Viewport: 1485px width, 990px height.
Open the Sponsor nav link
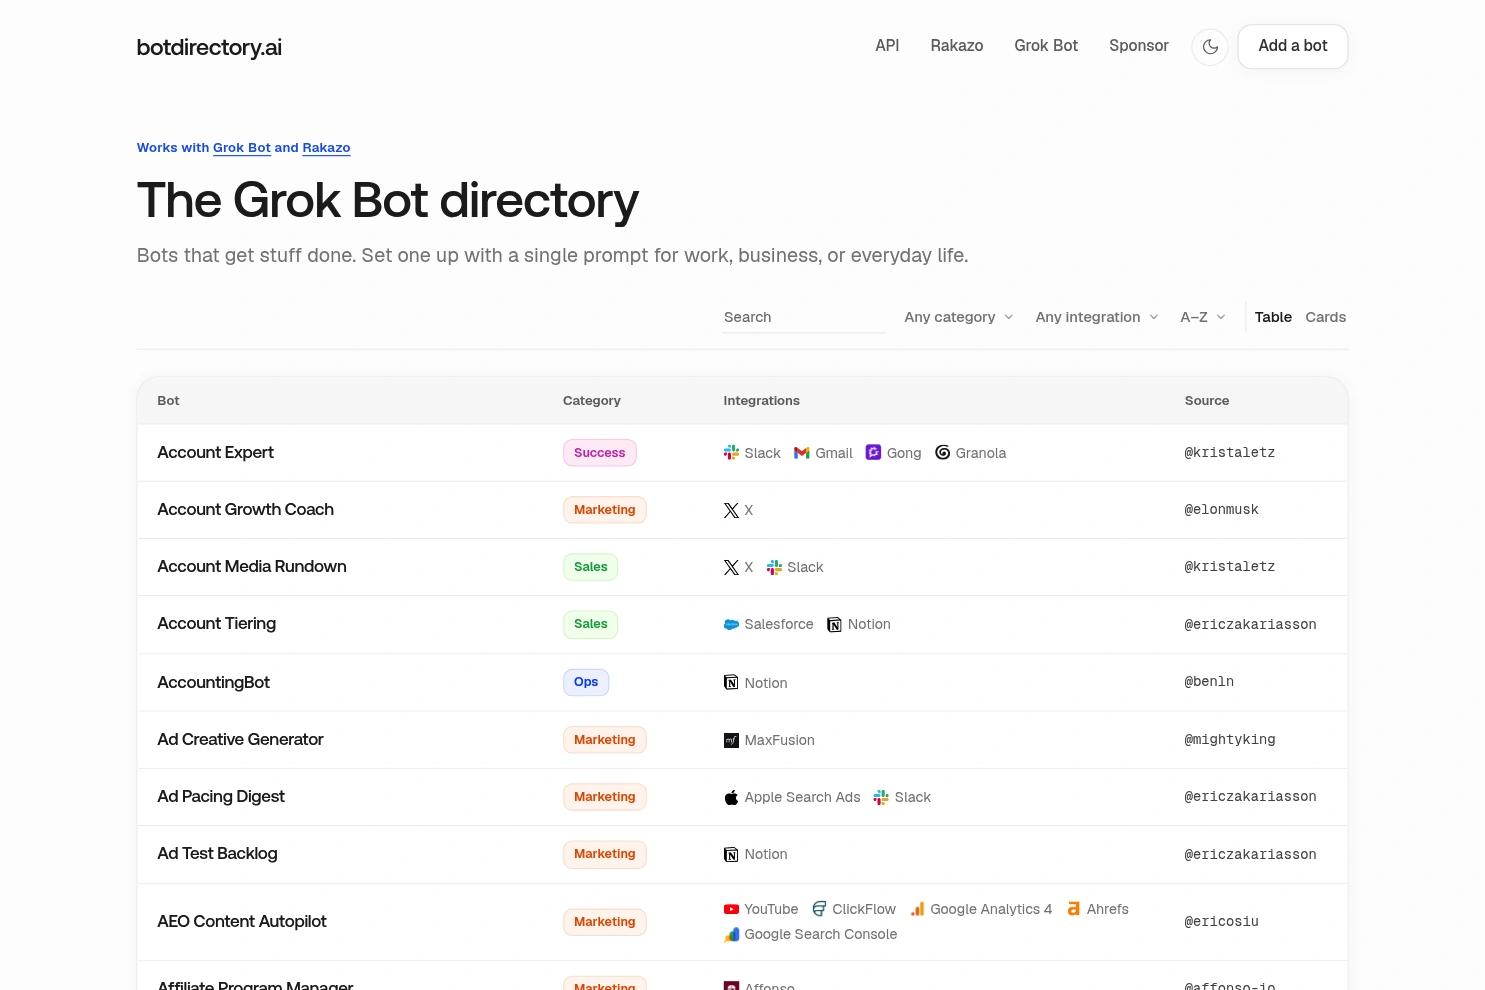1138,46
